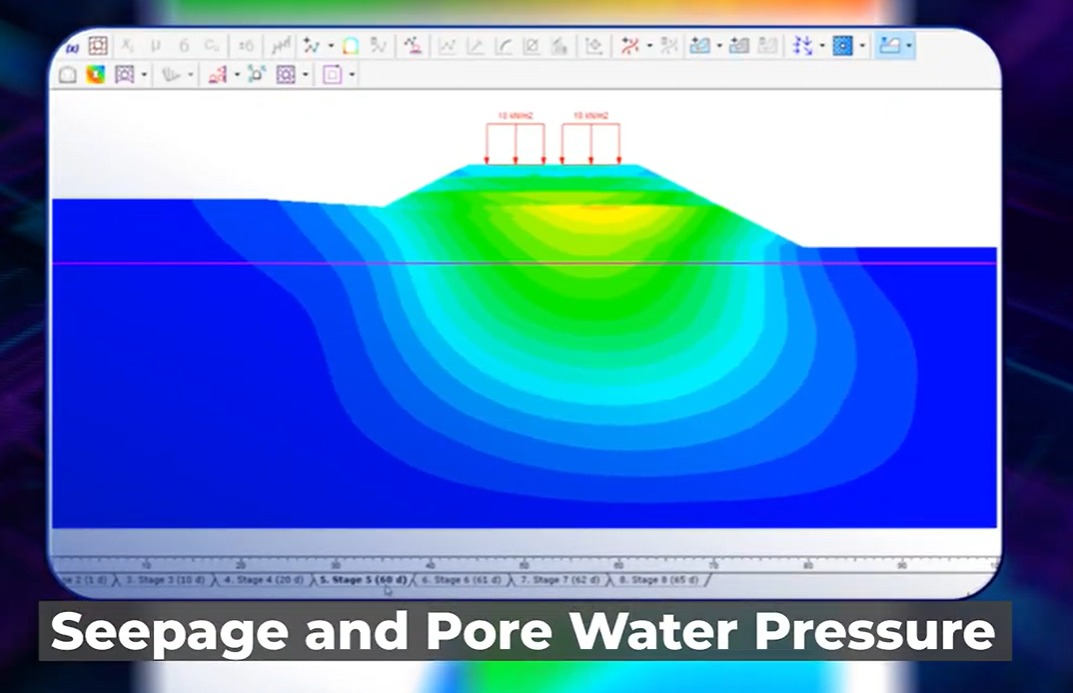Click the purple framed mesh icon, second row

(124, 74)
